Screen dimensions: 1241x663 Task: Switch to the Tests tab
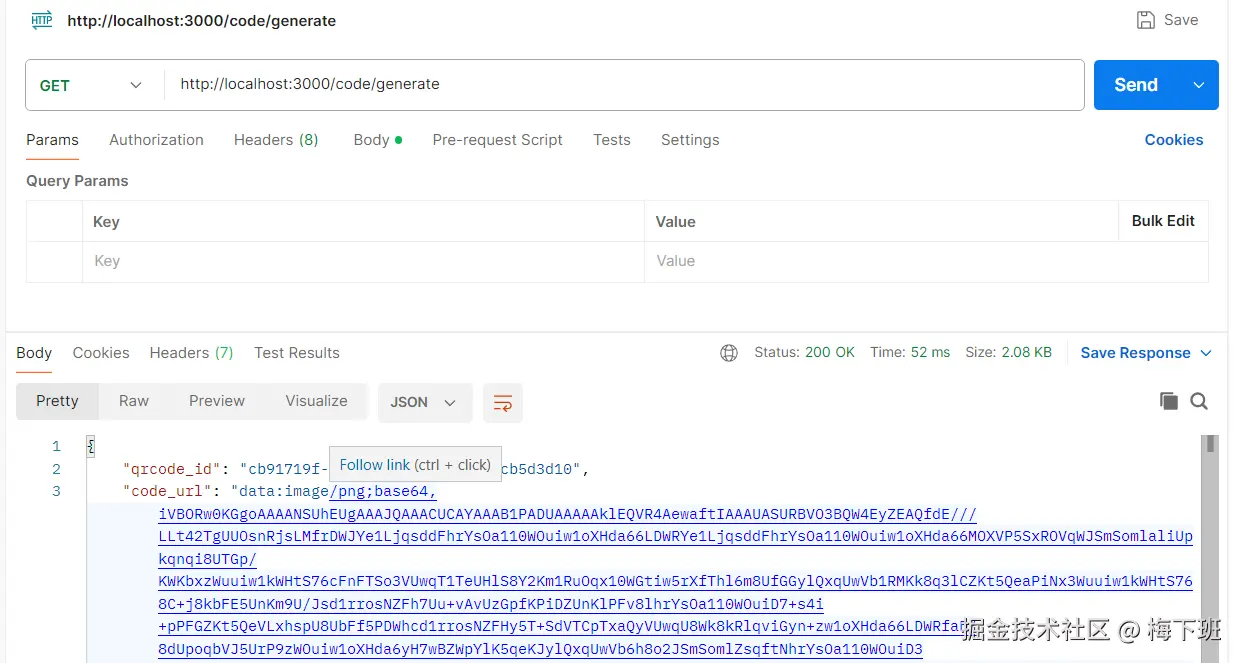611,140
